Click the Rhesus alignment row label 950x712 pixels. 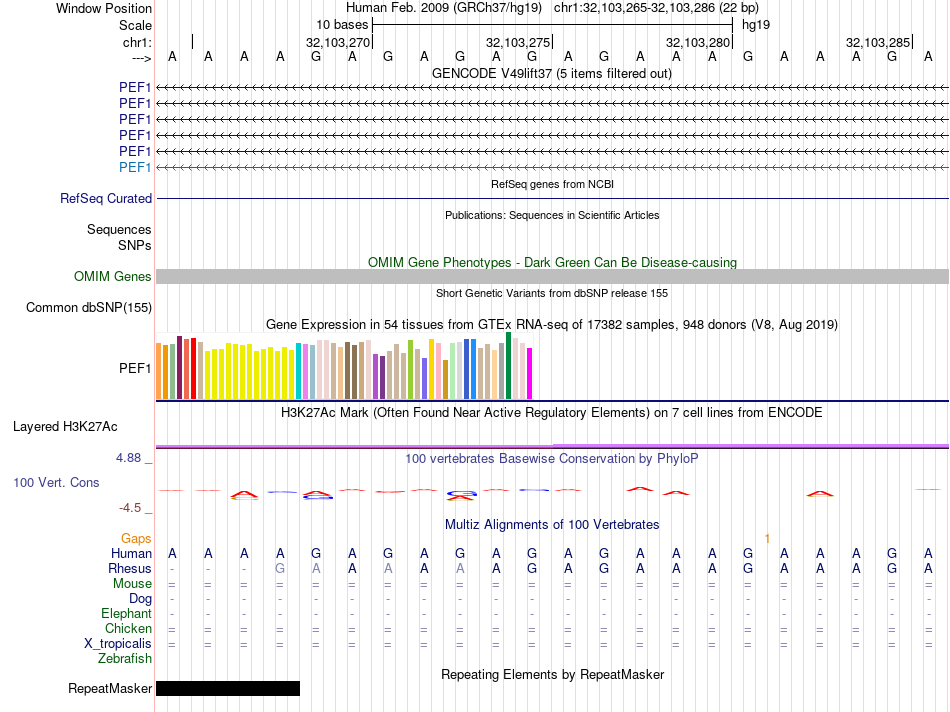[x=130, y=568]
